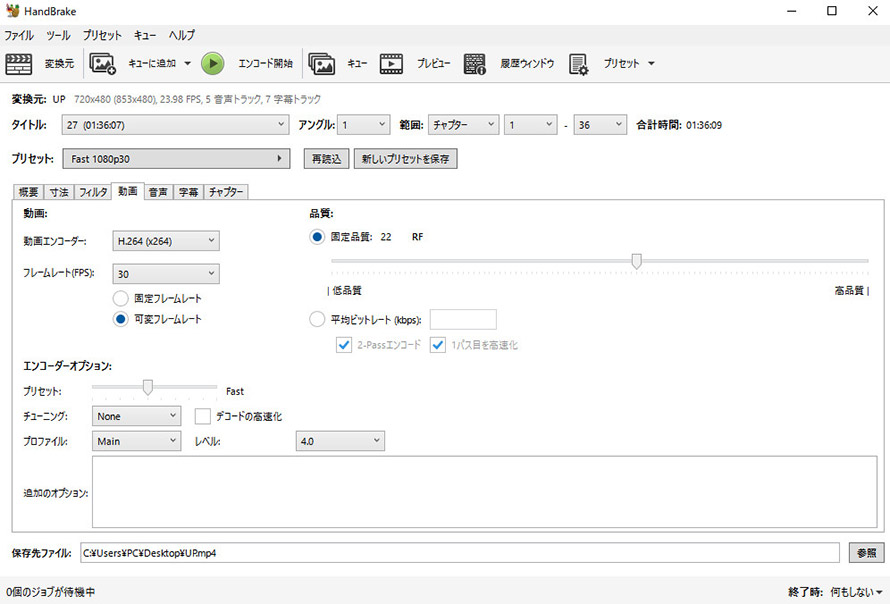Screen dimensions: 890x604
Task: Click the 新しいプリセットを保存 button
Action: click(405, 159)
